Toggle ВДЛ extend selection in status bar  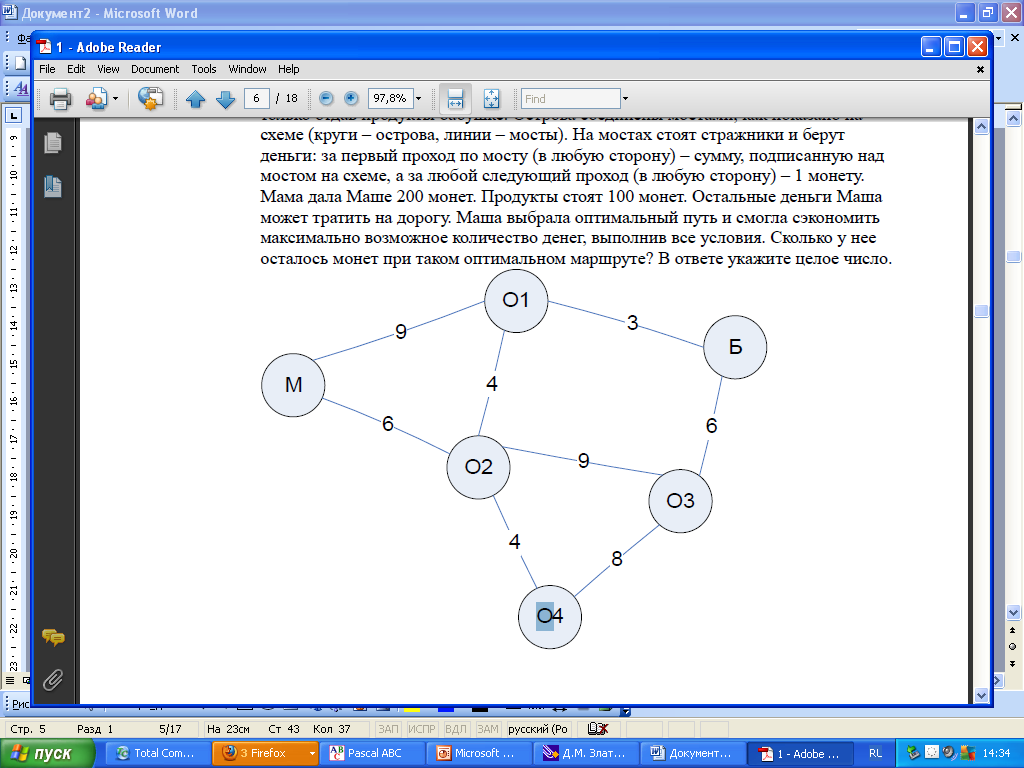[x=455, y=729]
